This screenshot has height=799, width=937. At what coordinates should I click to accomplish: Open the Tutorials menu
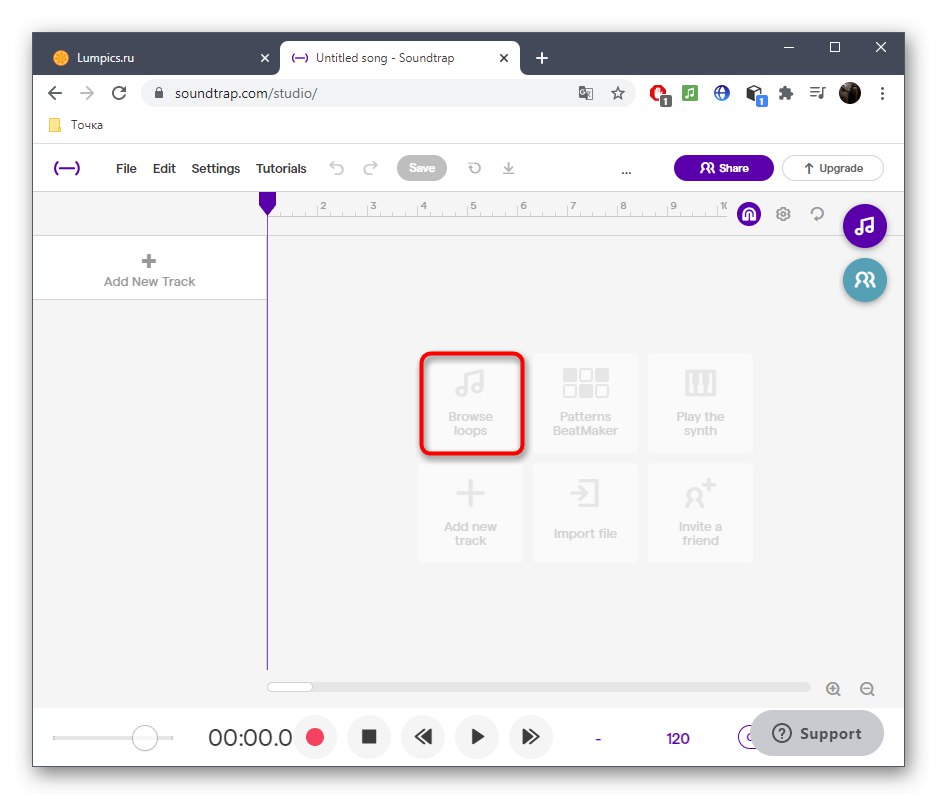281,169
